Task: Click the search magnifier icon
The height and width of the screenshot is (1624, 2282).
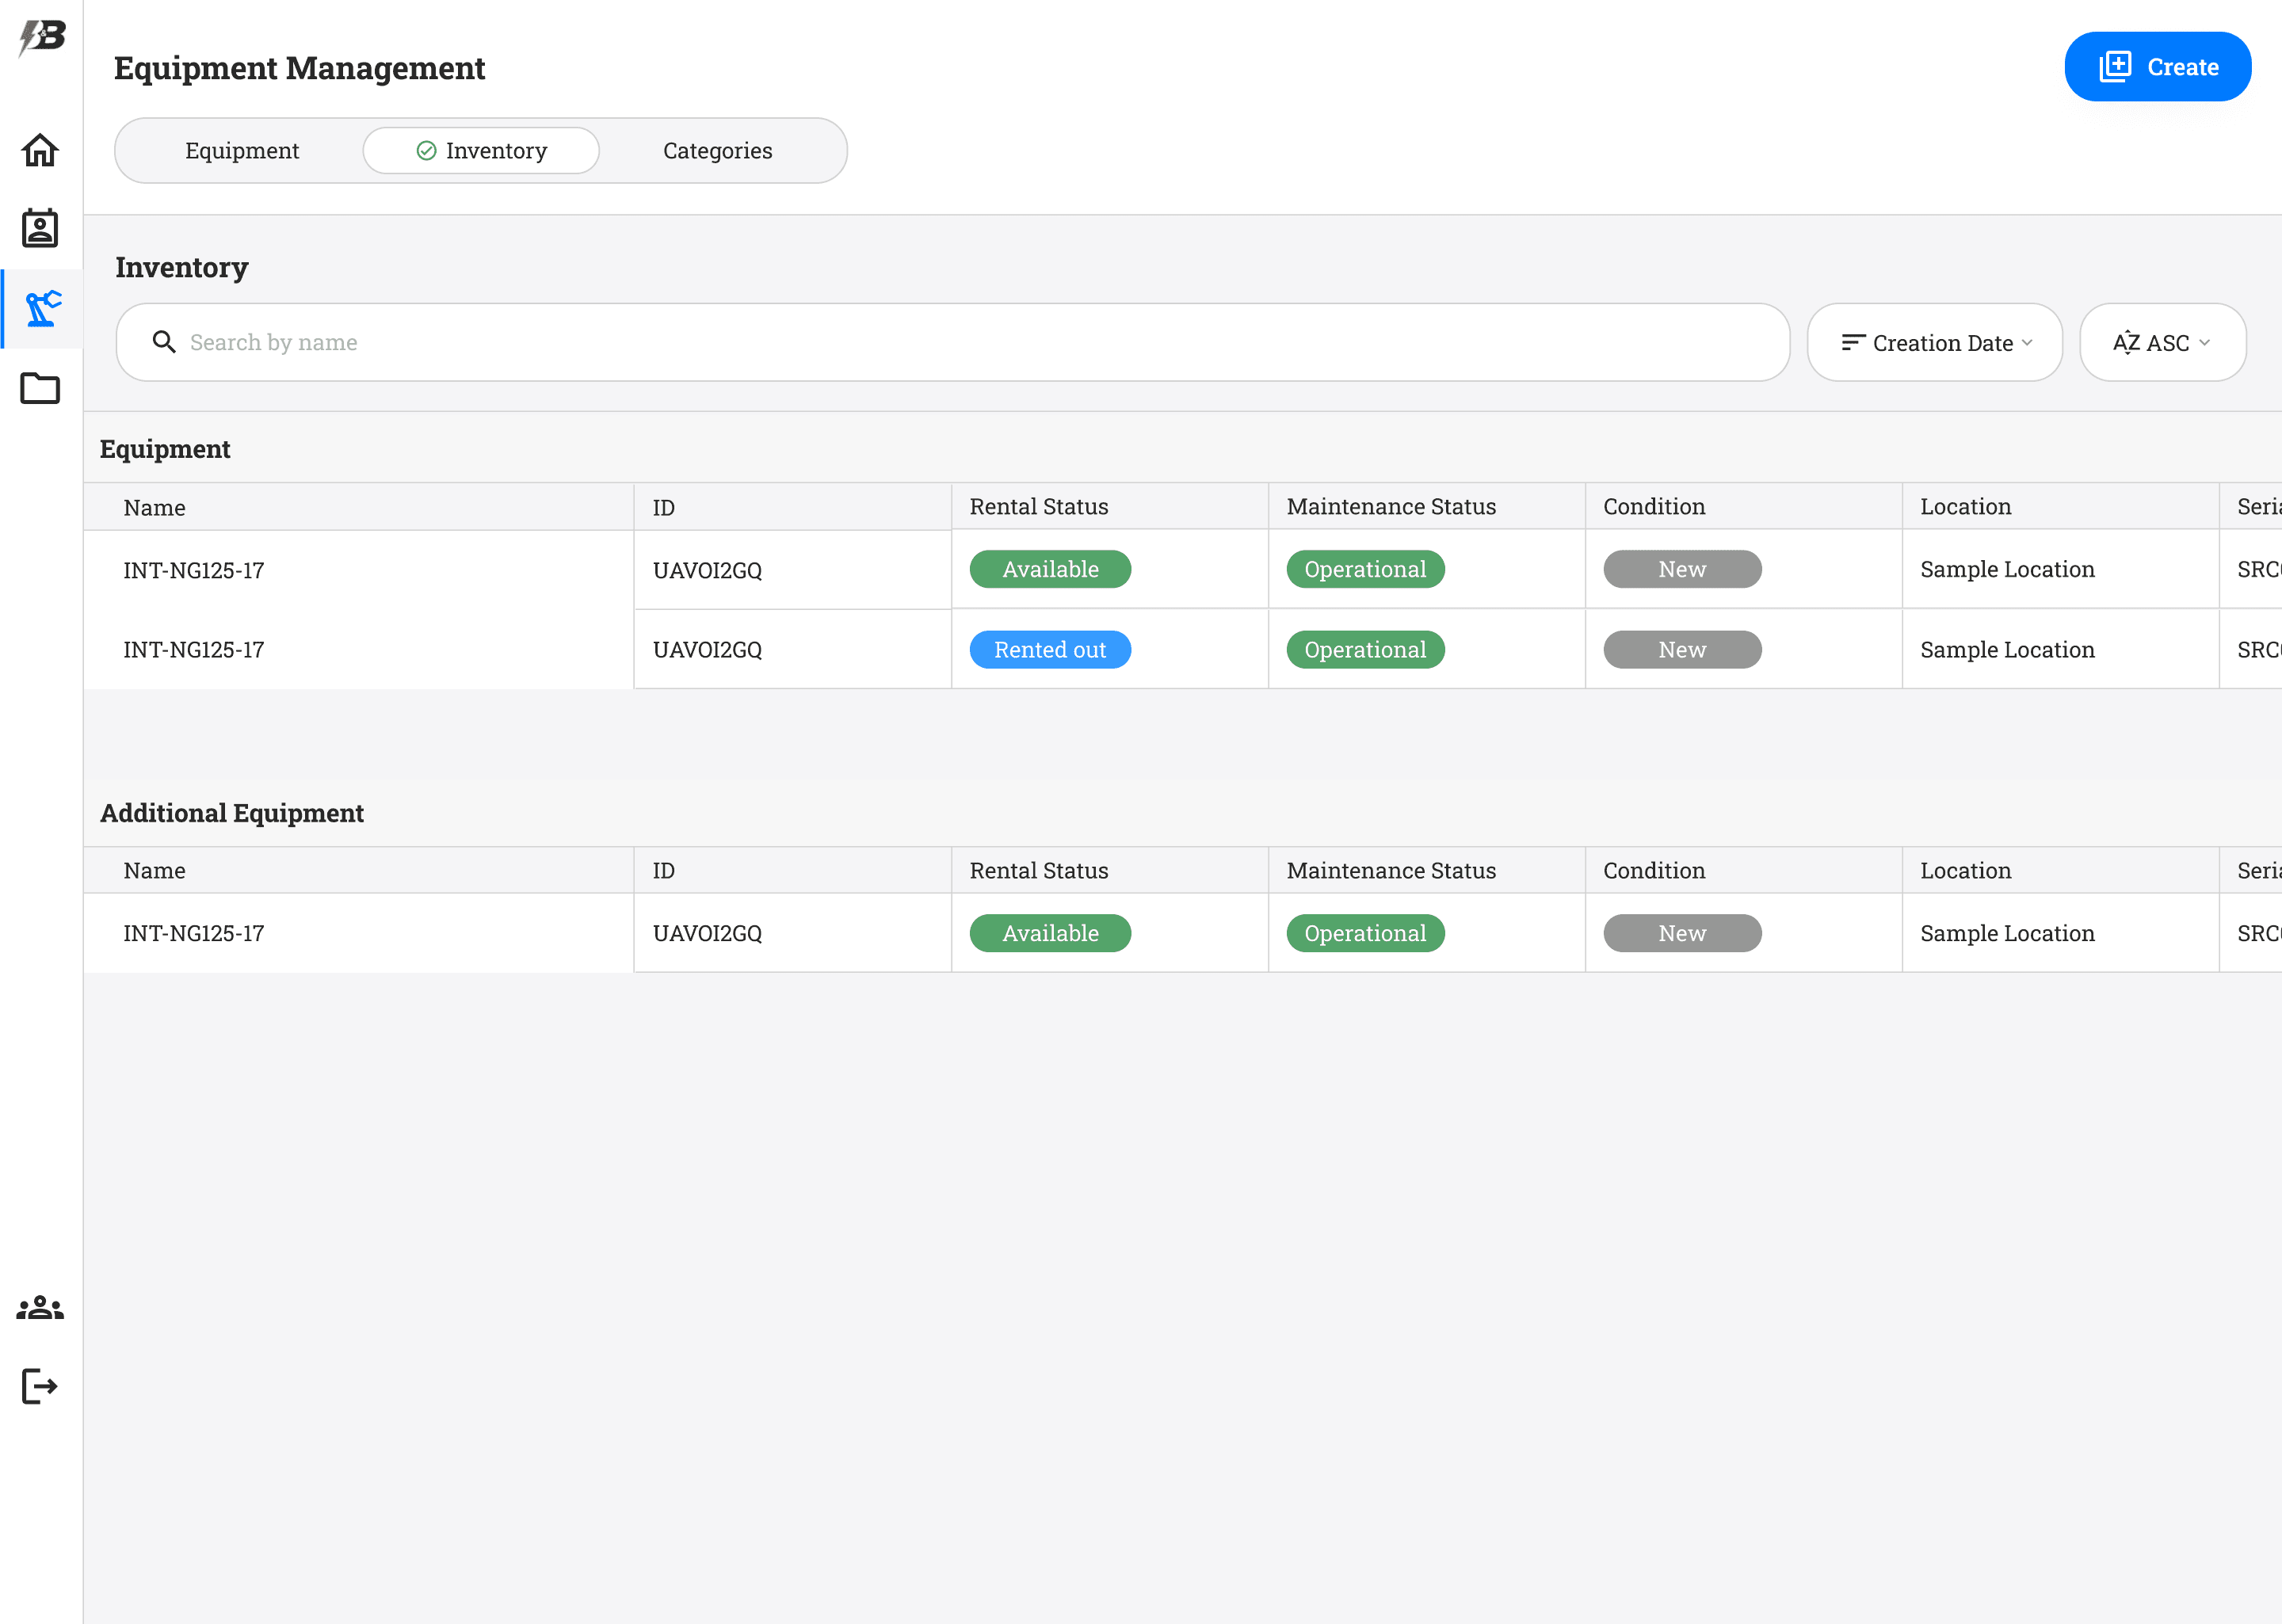Action: [164, 342]
